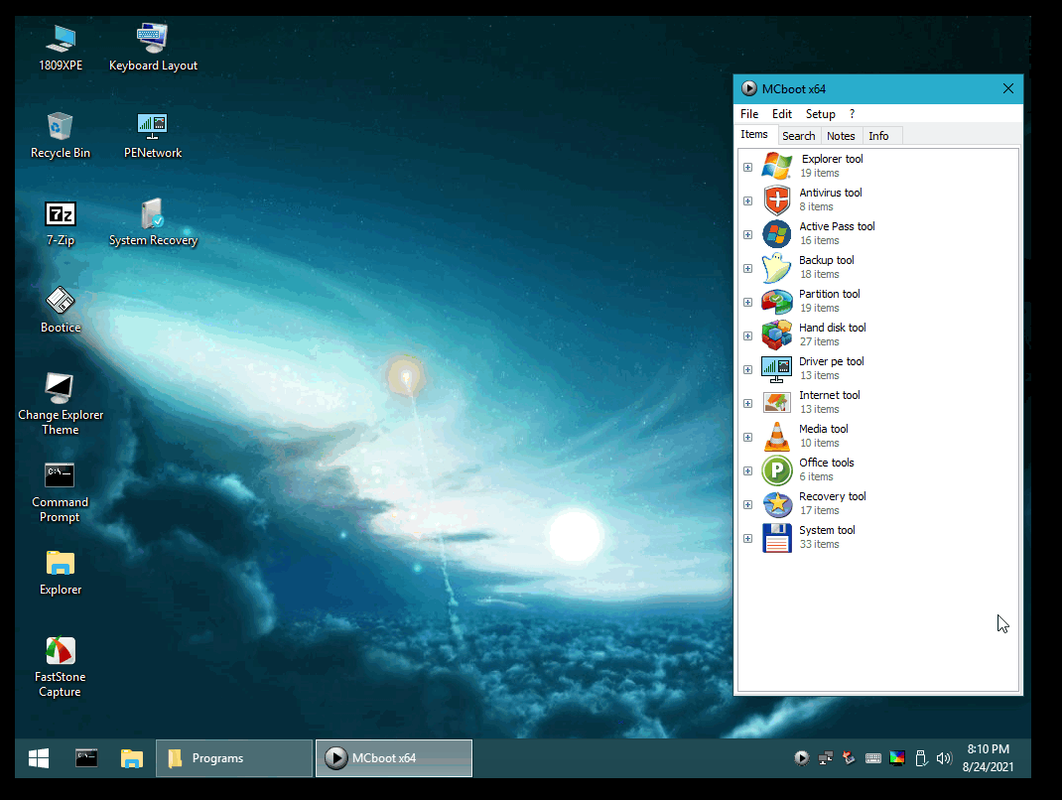
Task: Click the USB eject tray icon
Action: tap(920, 758)
